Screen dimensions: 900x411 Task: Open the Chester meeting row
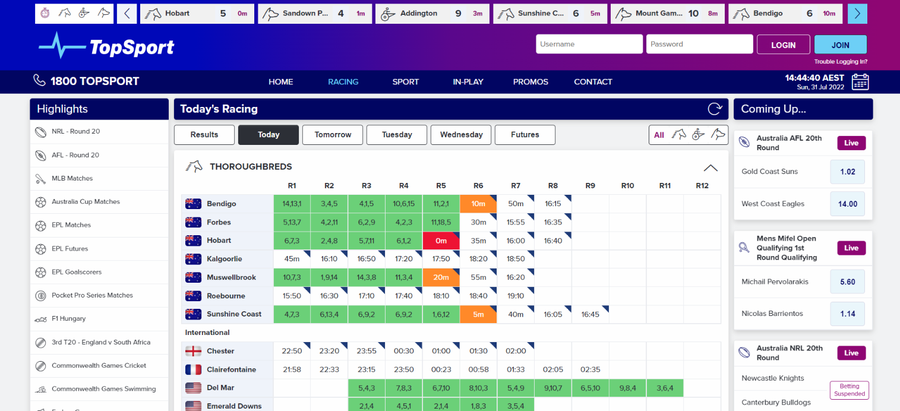[227, 351]
